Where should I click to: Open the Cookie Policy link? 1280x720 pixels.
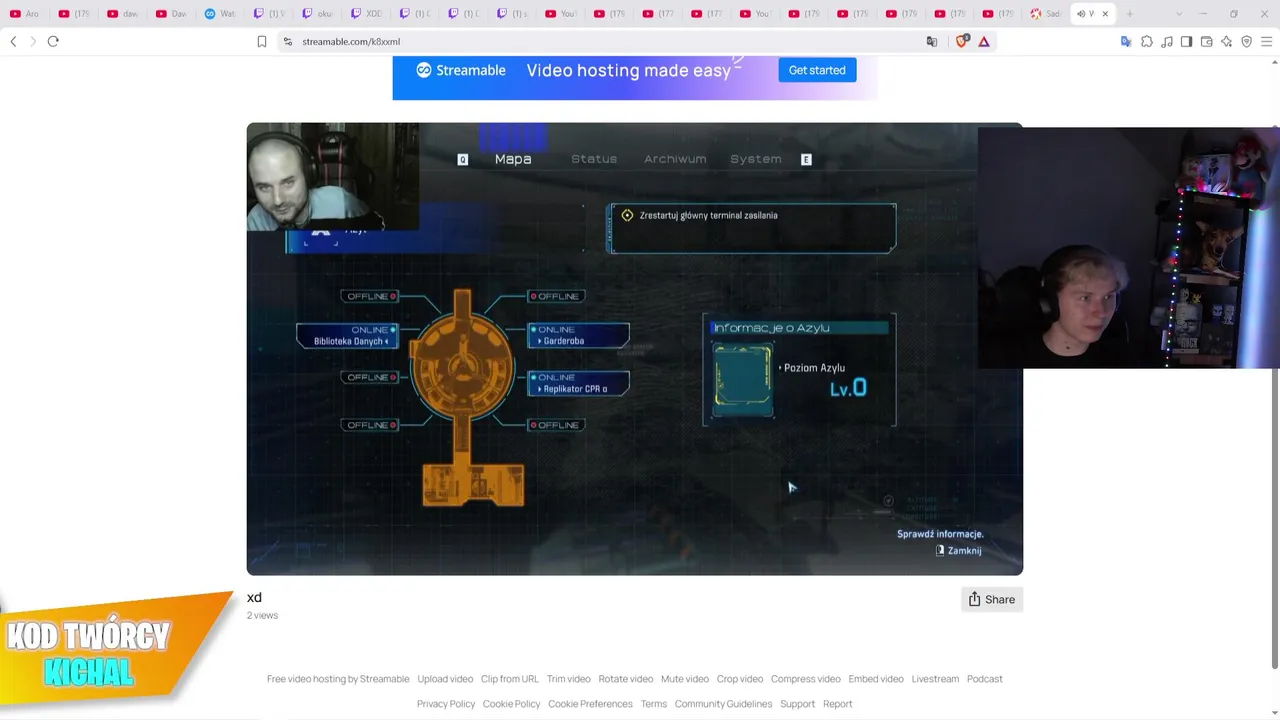click(x=511, y=704)
